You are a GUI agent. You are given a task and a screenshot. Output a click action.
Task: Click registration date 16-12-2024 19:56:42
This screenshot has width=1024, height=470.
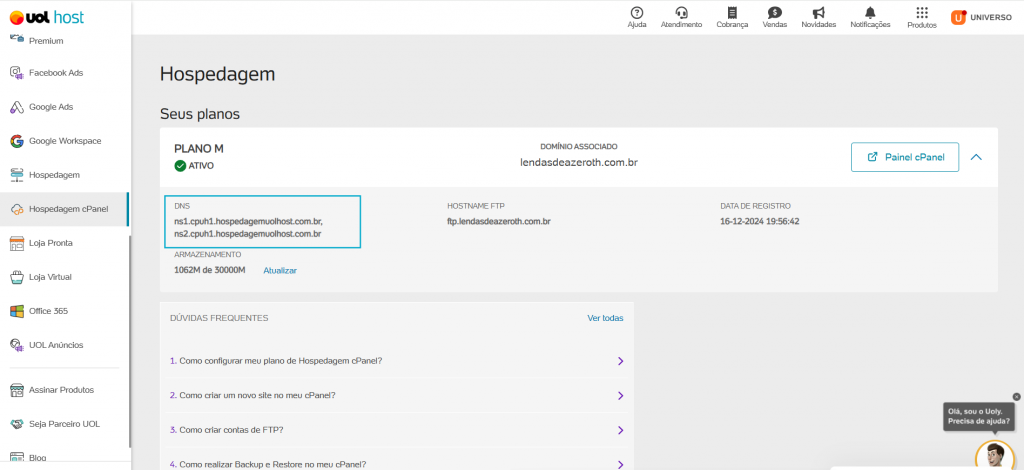760,221
